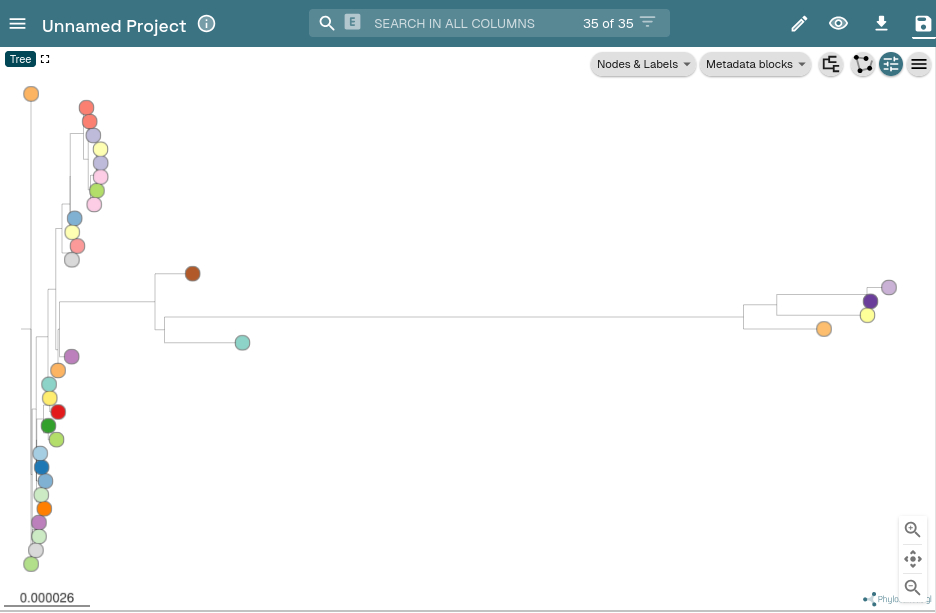The height and width of the screenshot is (613, 936).
Task: Click the pan/move tree control
Action: click(912, 559)
